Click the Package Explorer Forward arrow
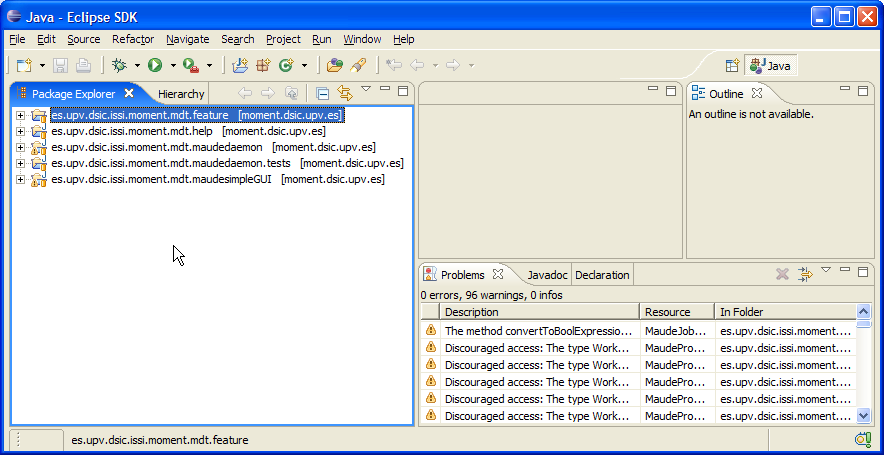 coord(268,93)
